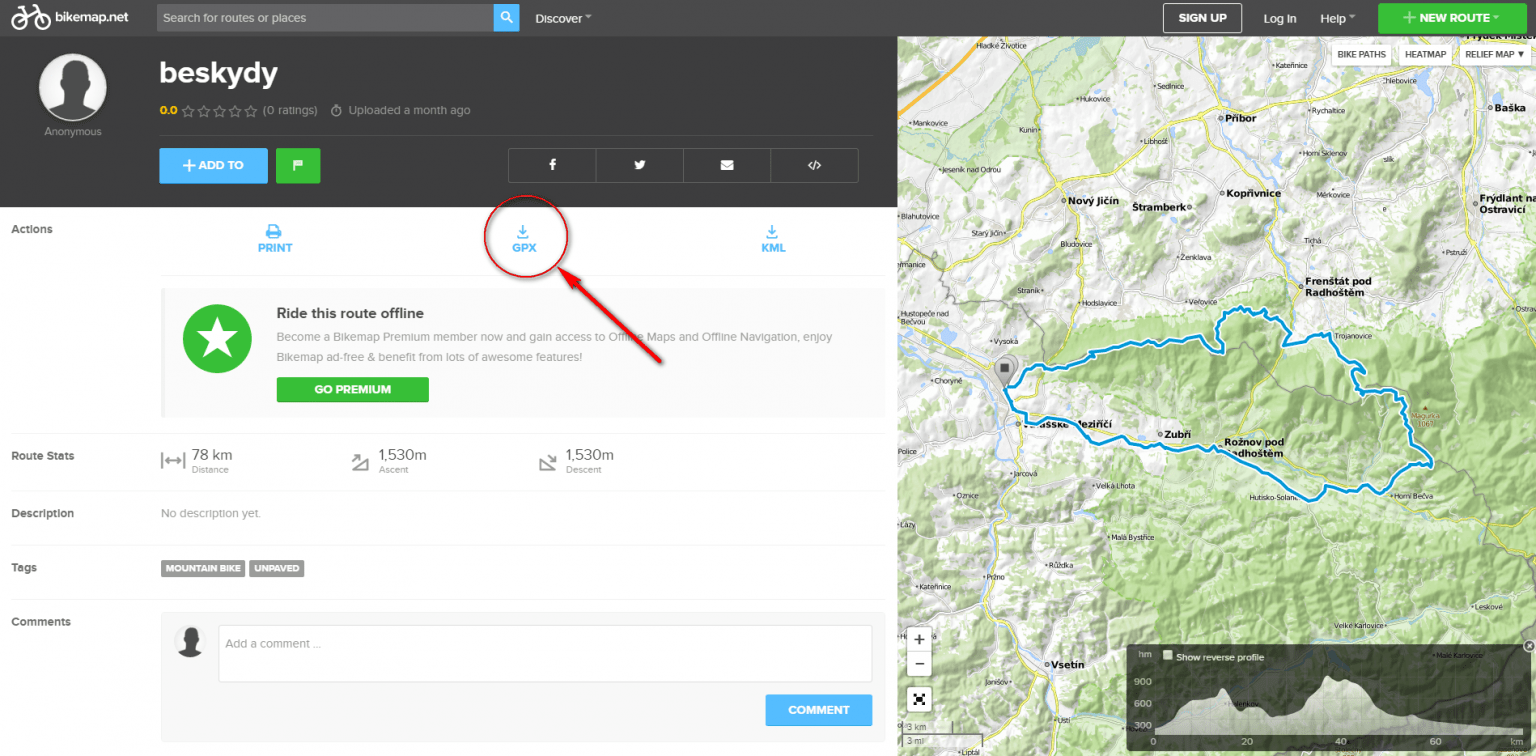Enable the Show reverse profile checkbox
1536x756 pixels.
pos(1168,656)
